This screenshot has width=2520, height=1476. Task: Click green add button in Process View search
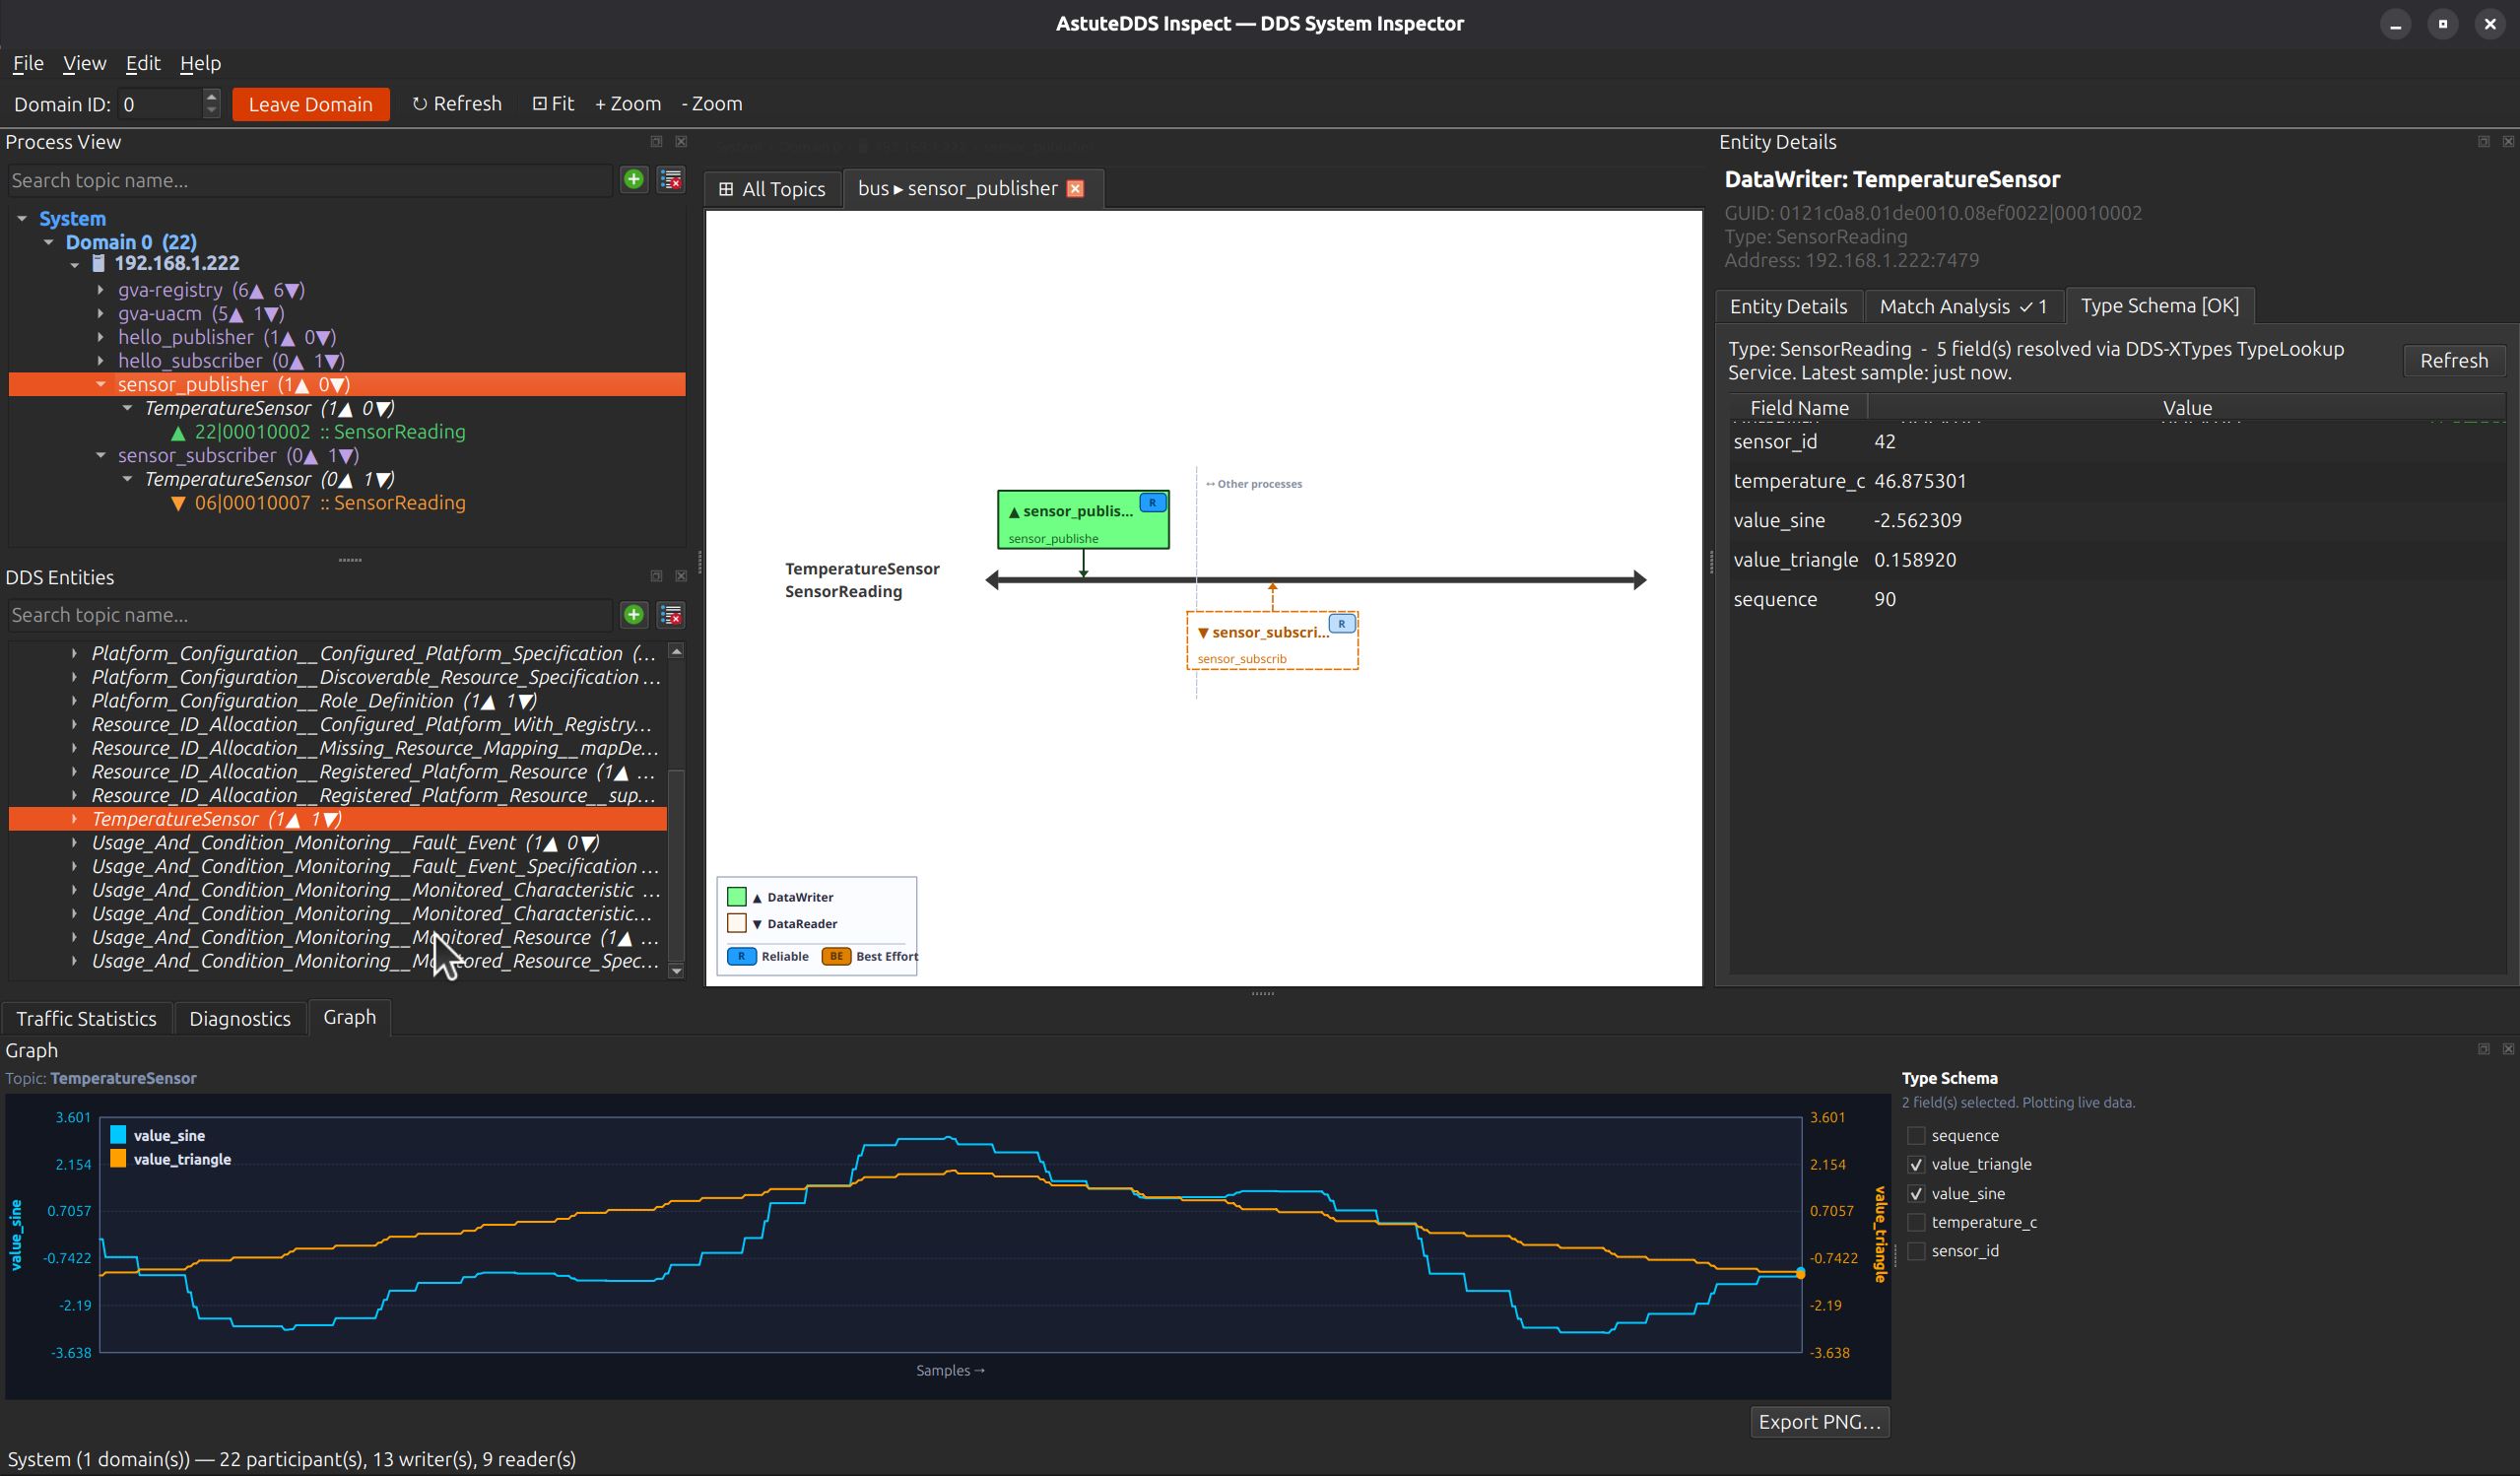(x=633, y=180)
